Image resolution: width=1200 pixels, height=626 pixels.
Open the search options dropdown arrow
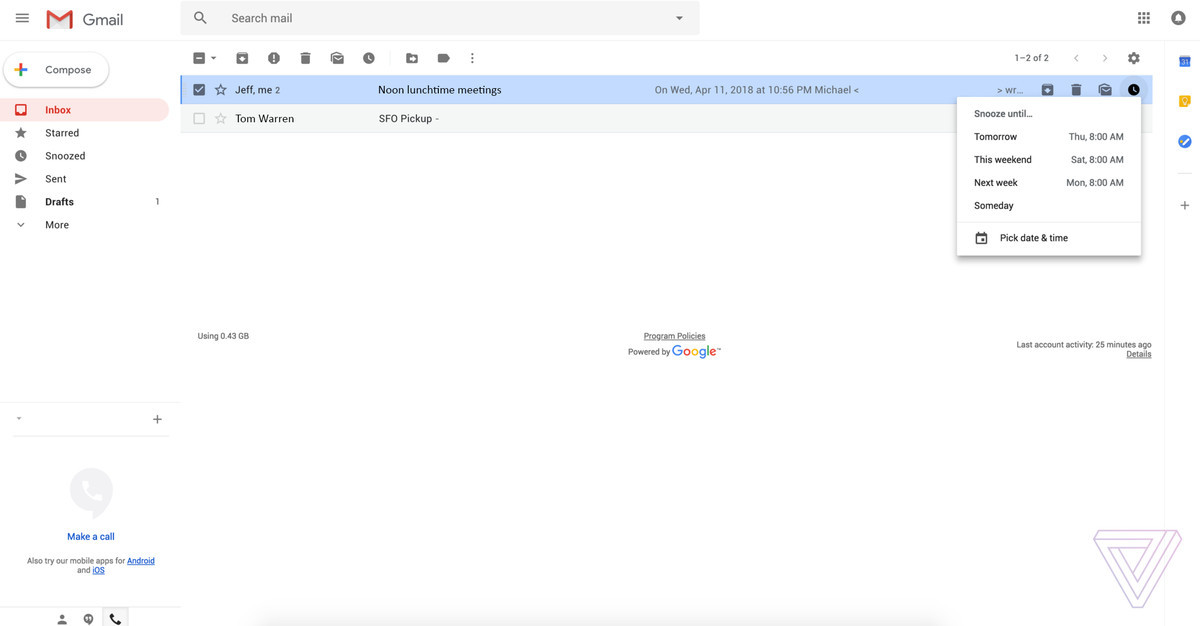[x=678, y=18]
